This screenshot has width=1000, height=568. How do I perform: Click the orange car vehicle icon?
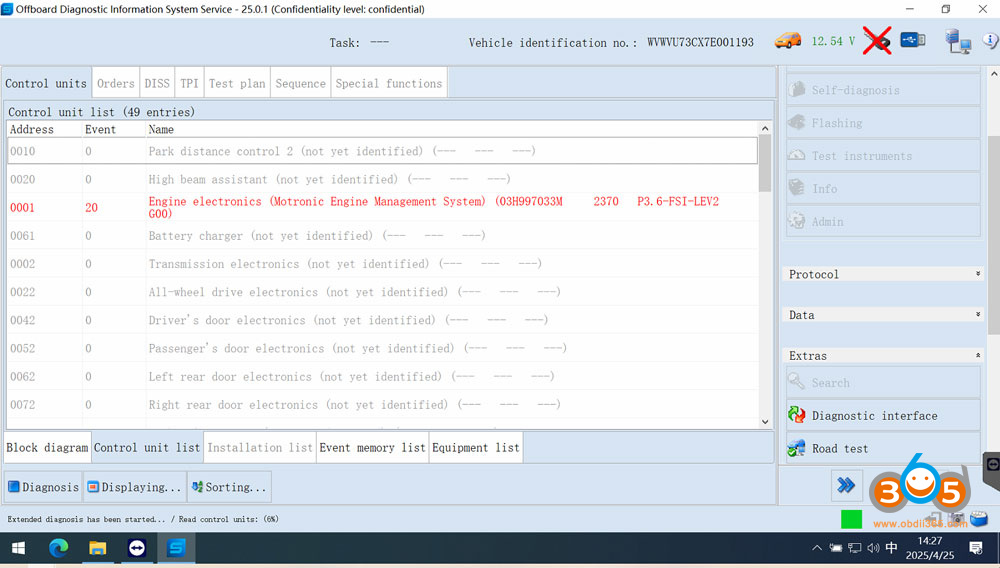pyautogui.click(x=788, y=41)
